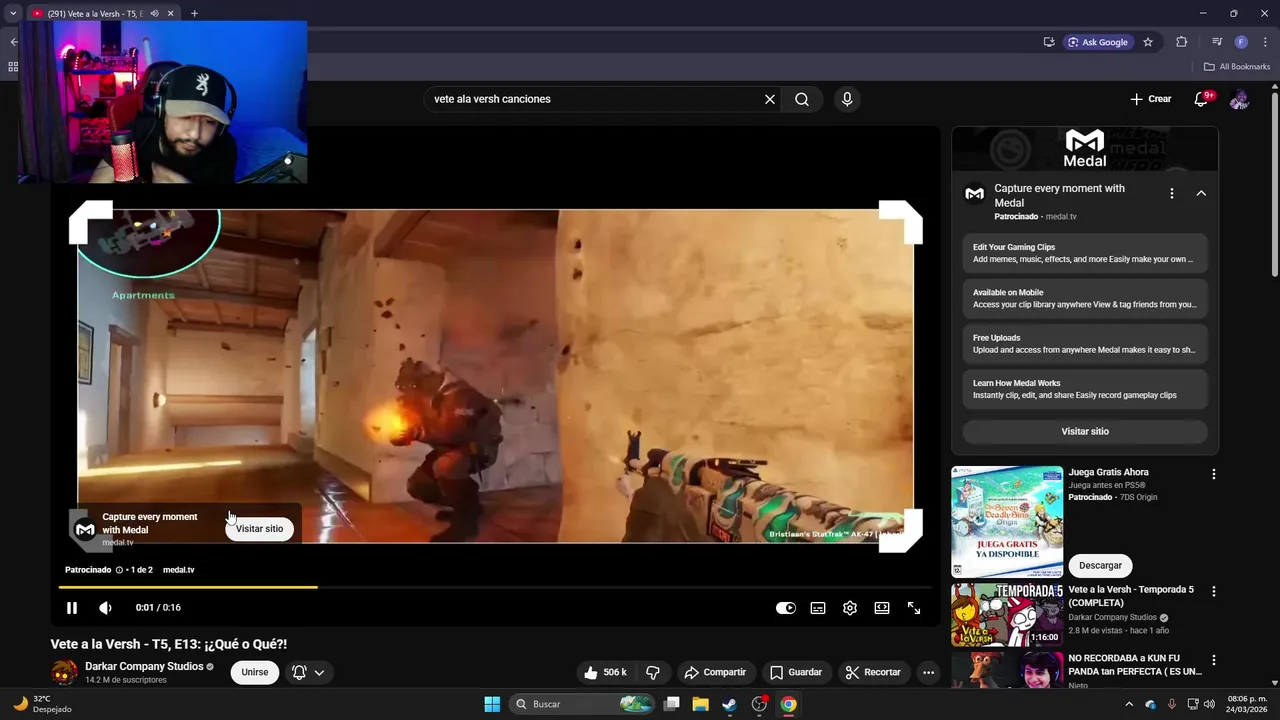Switch player to theater mode
This screenshot has height=720, width=1280.
(x=882, y=608)
